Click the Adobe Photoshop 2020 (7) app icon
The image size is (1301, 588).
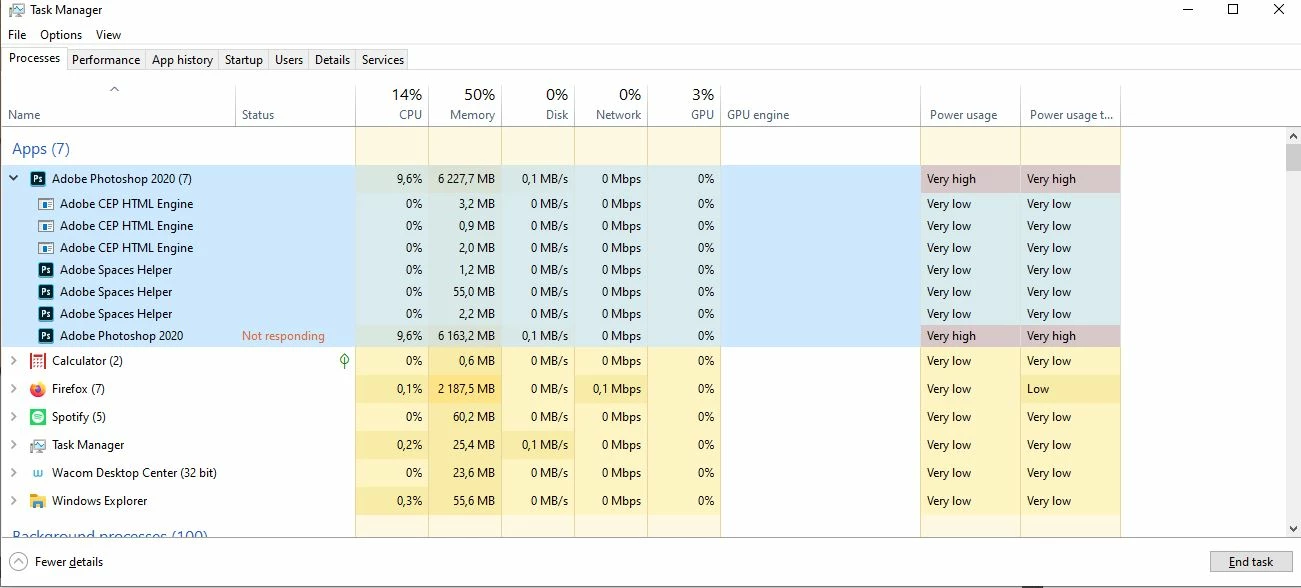coord(38,179)
